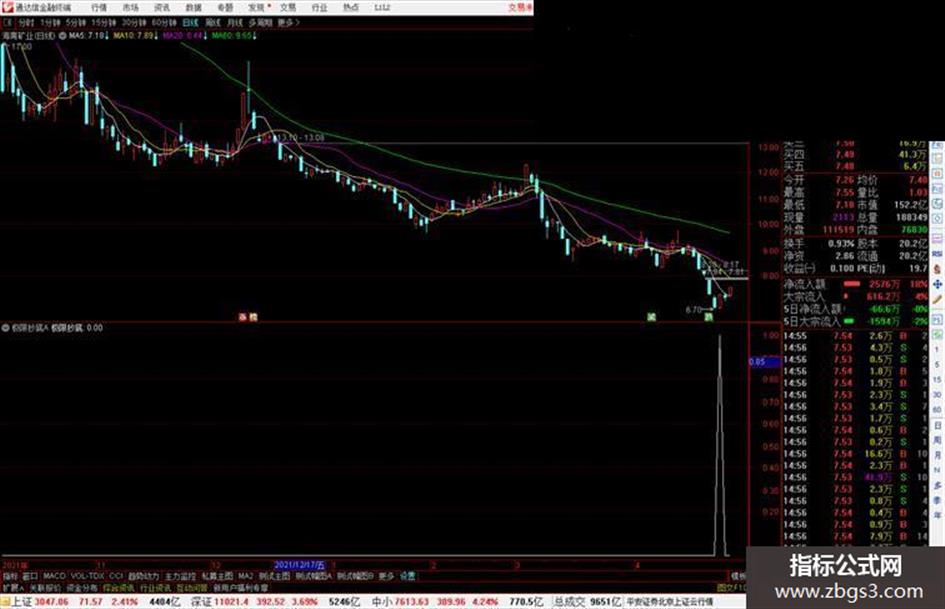
Task: Select the pencil drawing tool icon in sidebar
Action: point(937,300)
